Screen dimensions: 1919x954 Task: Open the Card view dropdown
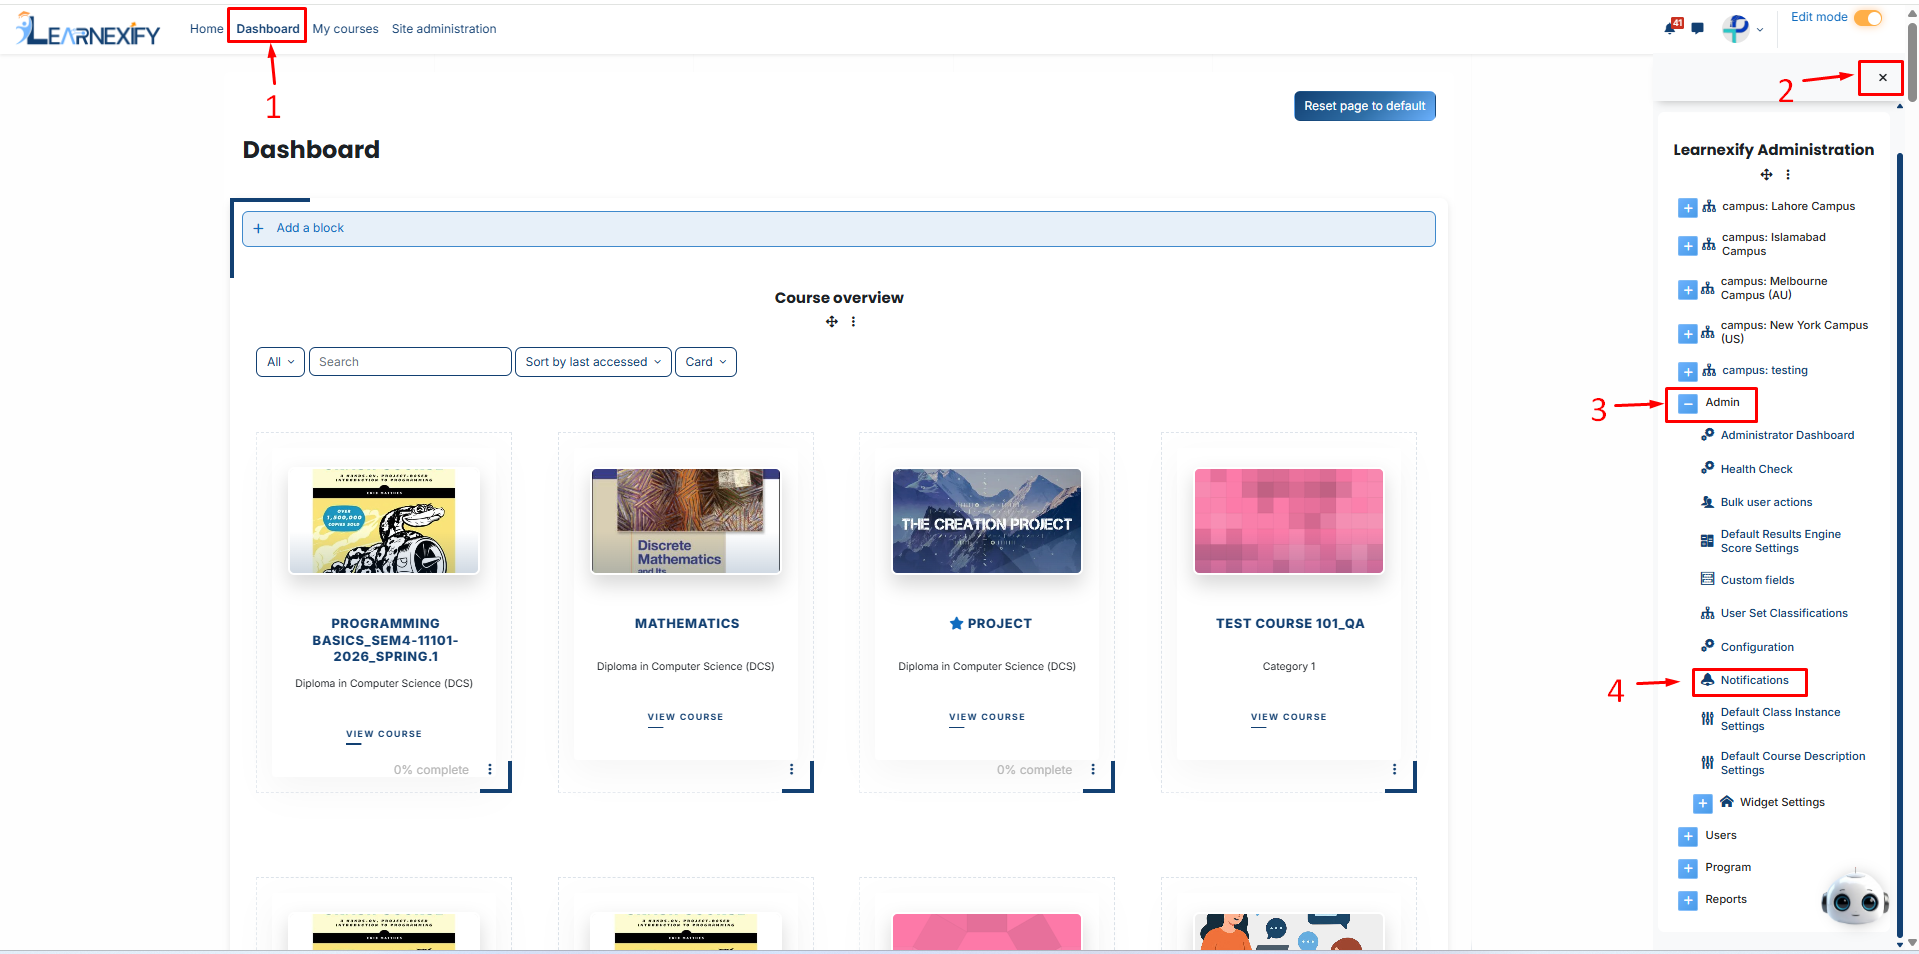(x=706, y=362)
